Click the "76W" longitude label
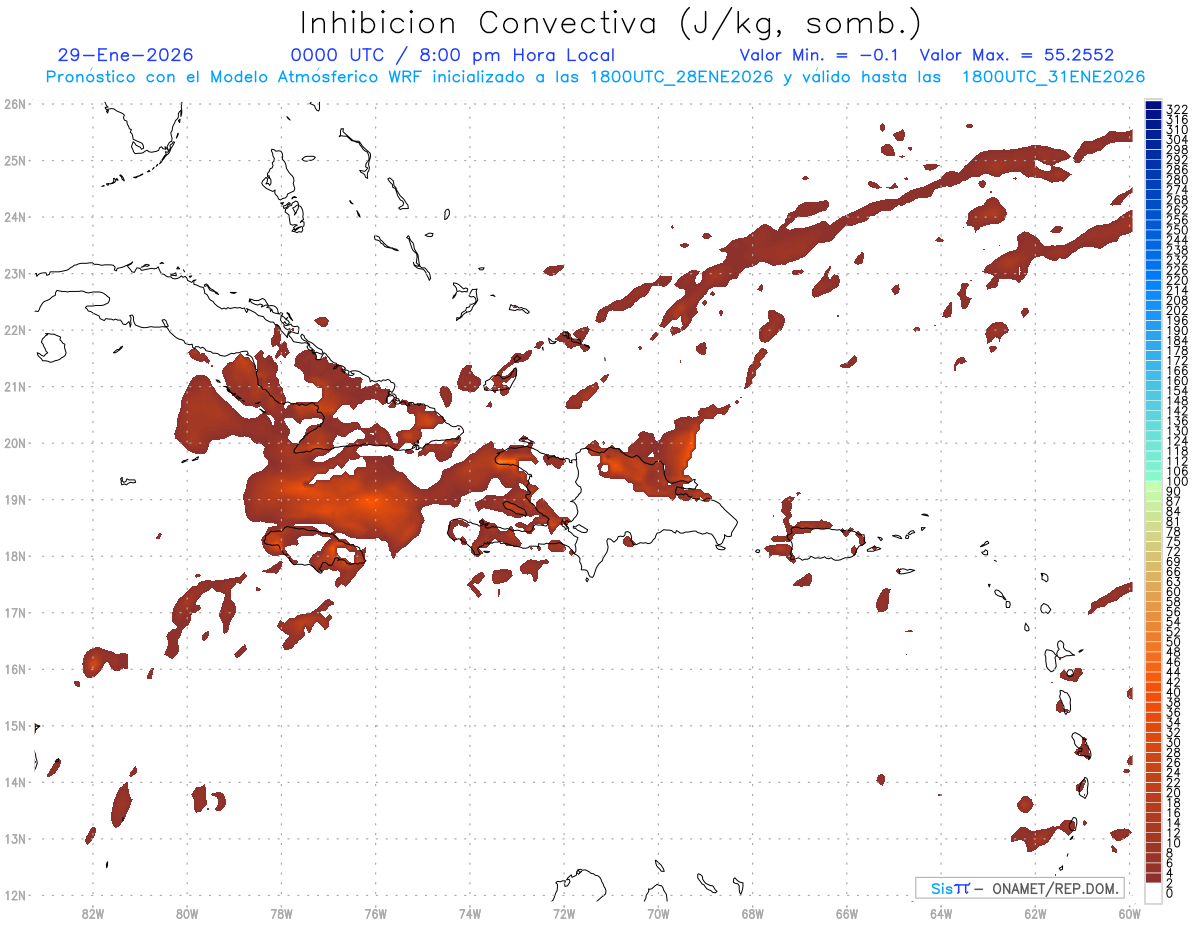1200x927 pixels. coord(375,913)
